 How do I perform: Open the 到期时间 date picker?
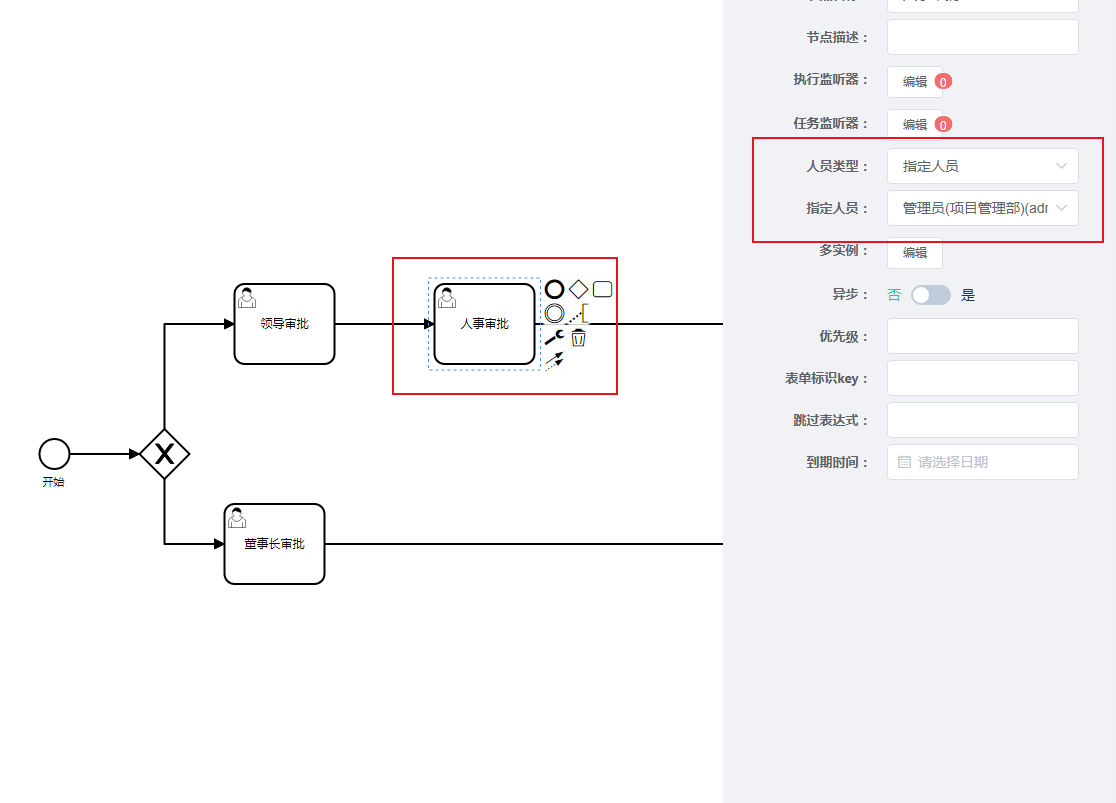point(982,462)
